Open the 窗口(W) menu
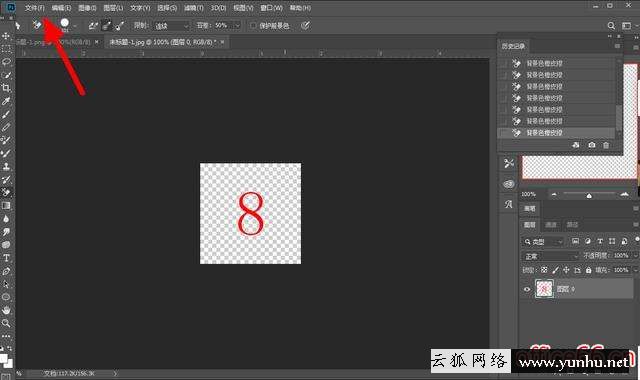The image size is (640, 380). pyautogui.click(x=271, y=8)
